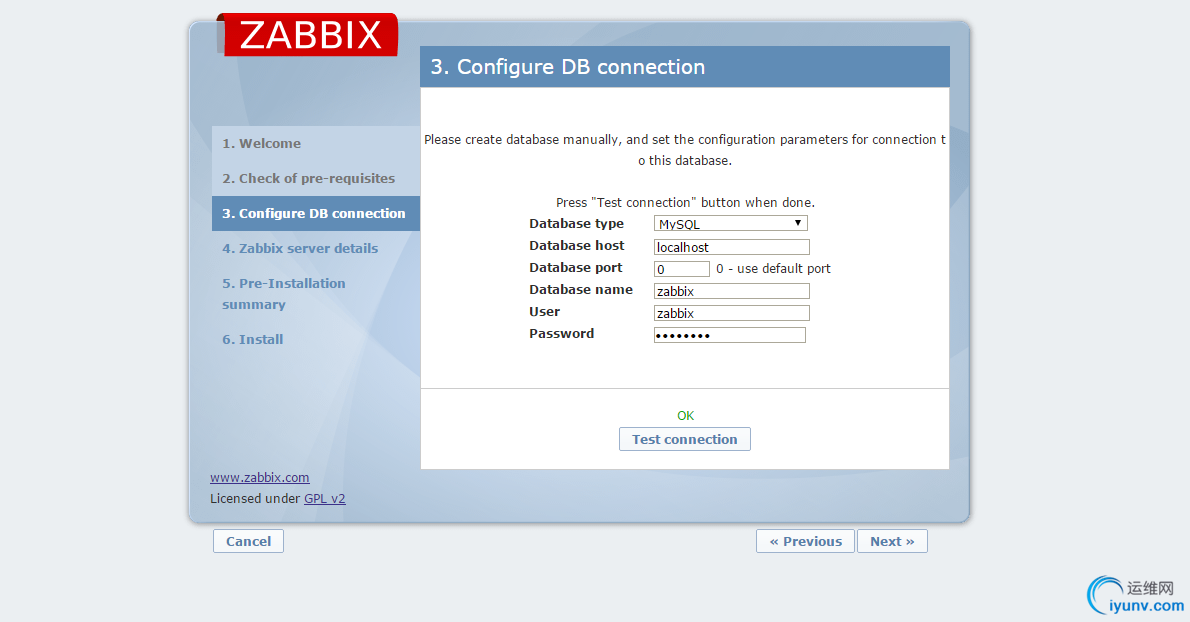Click the 'Database port' label
The image size is (1190, 622).
tap(575, 268)
